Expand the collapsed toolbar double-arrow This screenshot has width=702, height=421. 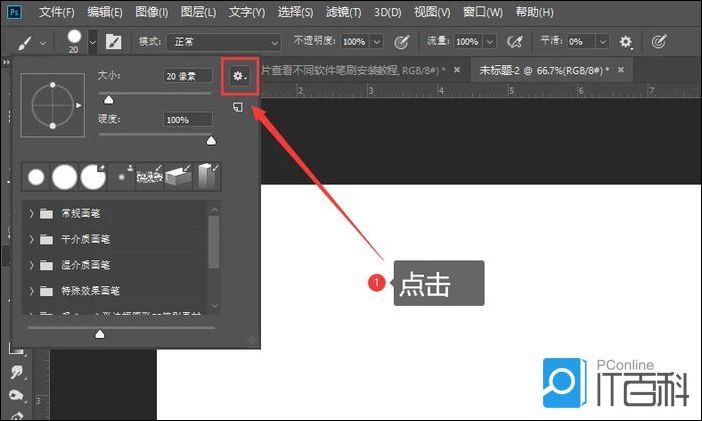pyautogui.click(x=6, y=62)
